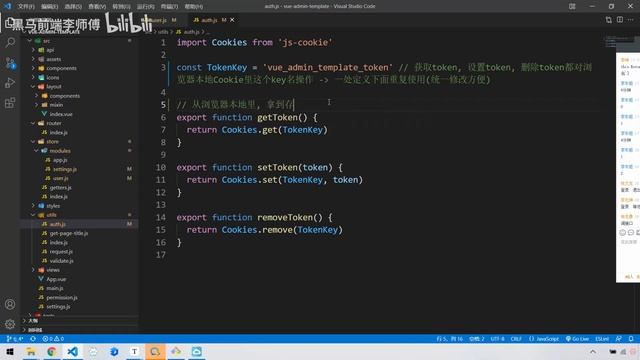Screen dimensions: 640x360
Task: Click the synchronize changes icon in status bar
Action: [33, 339]
